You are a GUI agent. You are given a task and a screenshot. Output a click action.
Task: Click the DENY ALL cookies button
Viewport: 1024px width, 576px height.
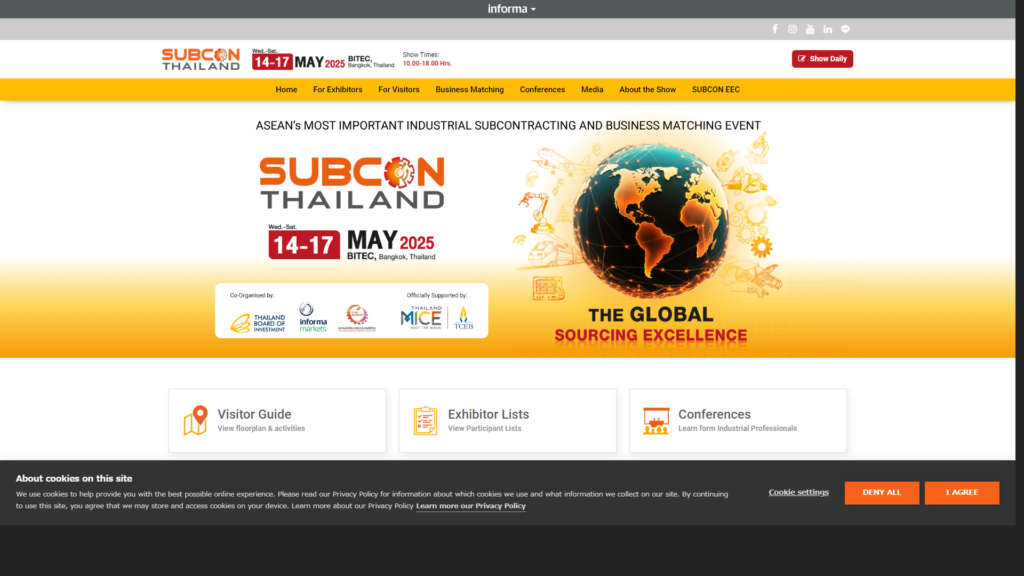click(x=882, y=492)
